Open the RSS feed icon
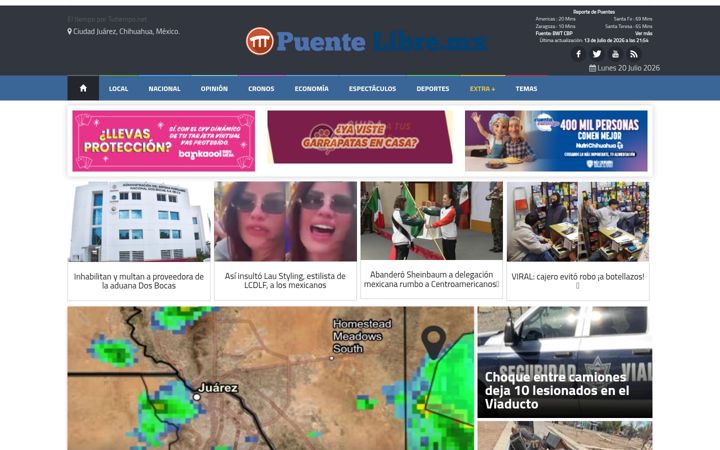The height and width of the screenshot is (450, 720). coord(634,54)
